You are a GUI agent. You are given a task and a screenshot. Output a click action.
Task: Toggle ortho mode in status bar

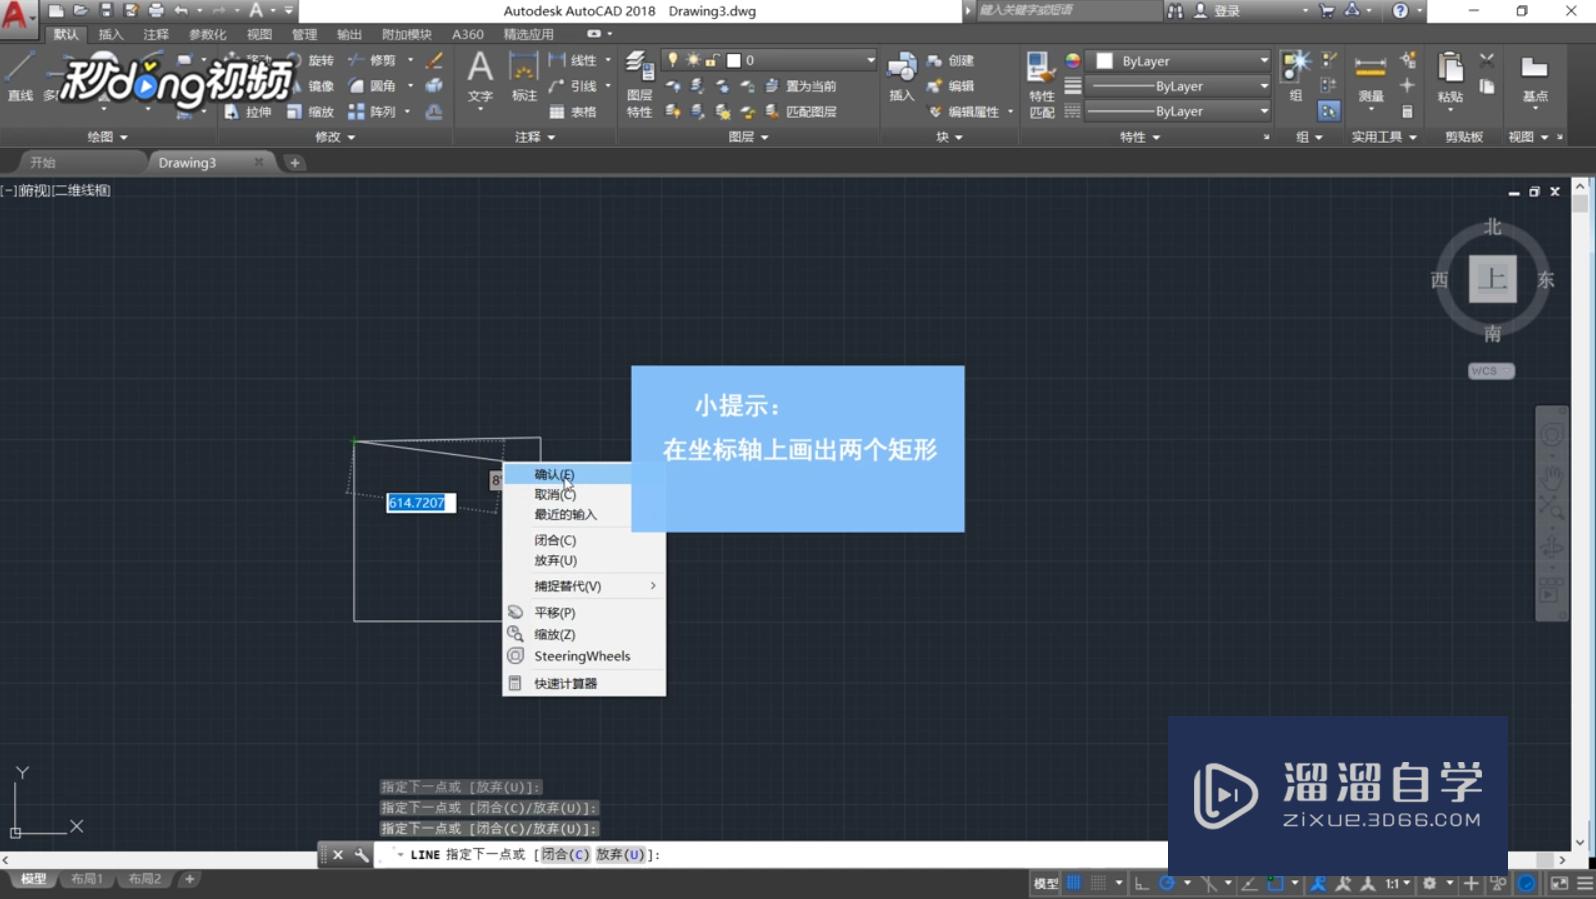(x=1141, y=883)
